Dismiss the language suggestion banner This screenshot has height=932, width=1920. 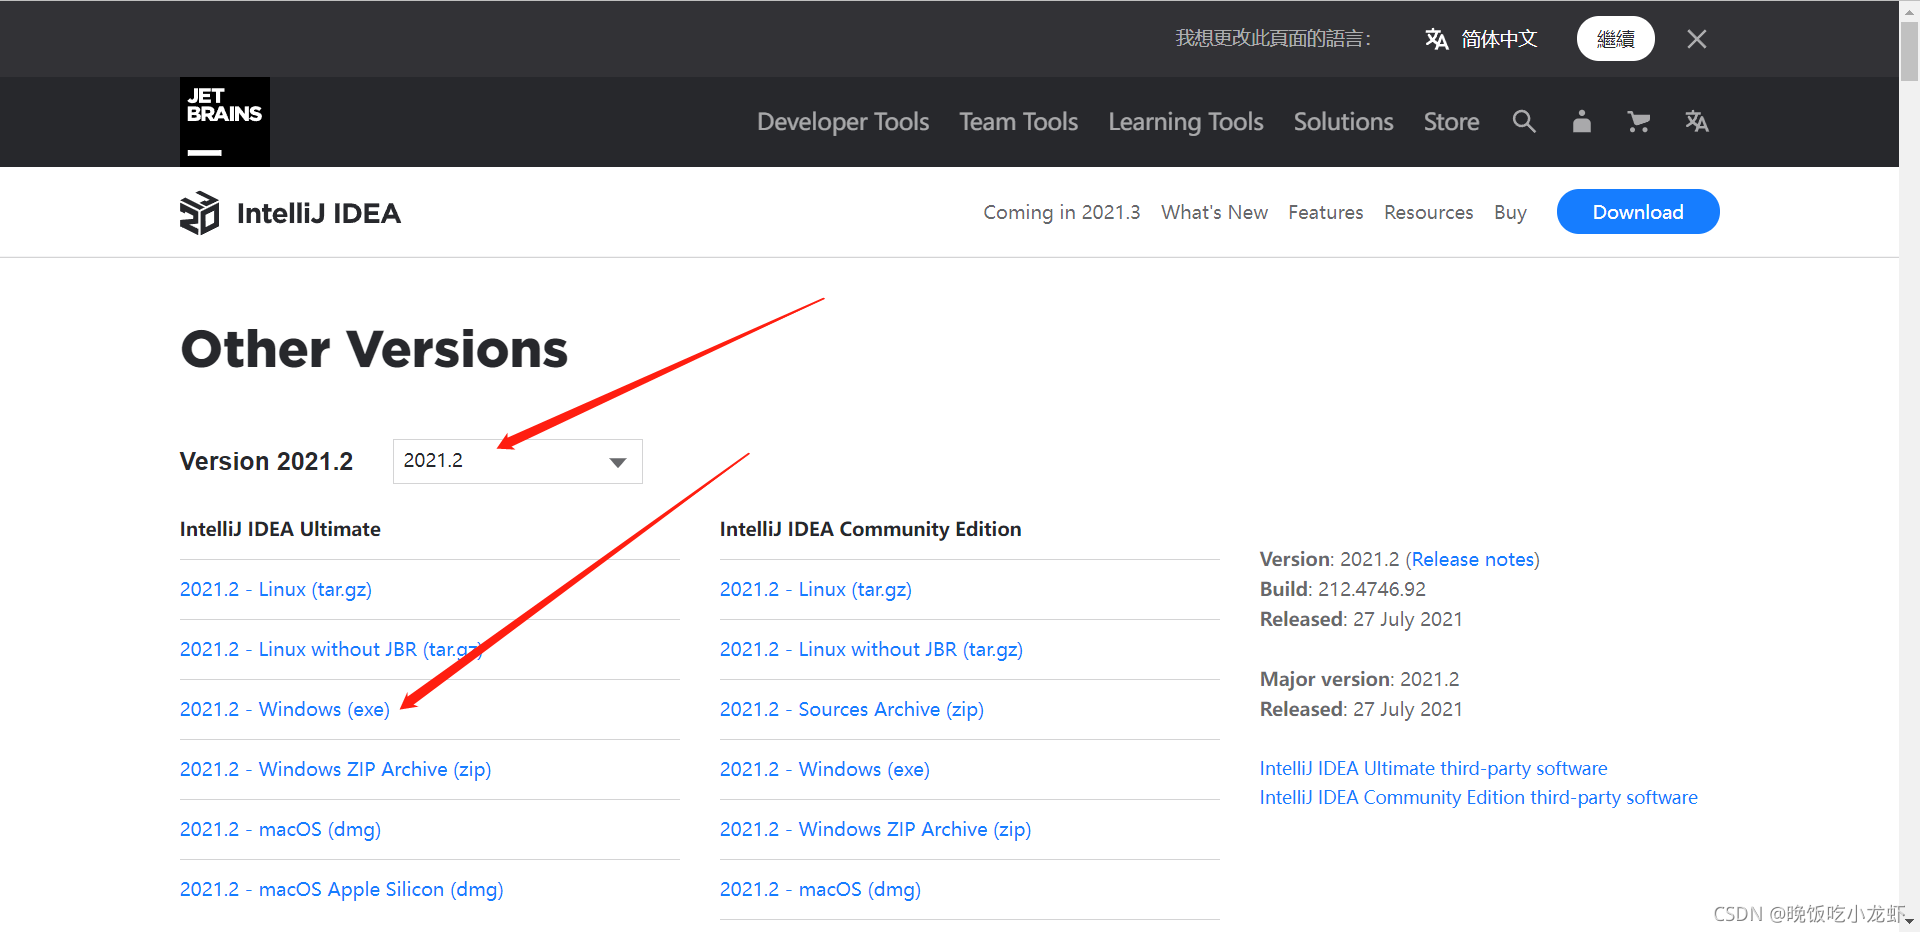(1696, 39)
